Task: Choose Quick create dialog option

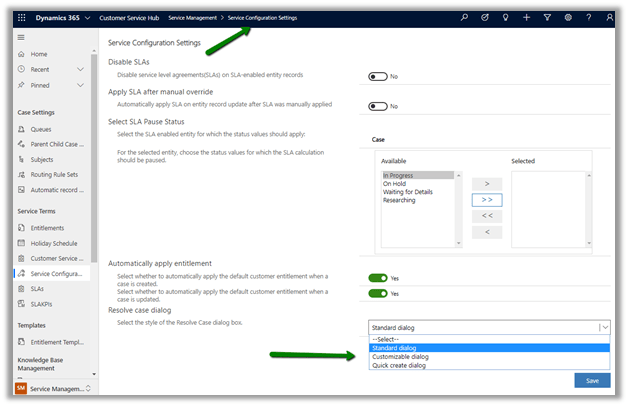Action: pyautogui.click(x=489, y=365)
